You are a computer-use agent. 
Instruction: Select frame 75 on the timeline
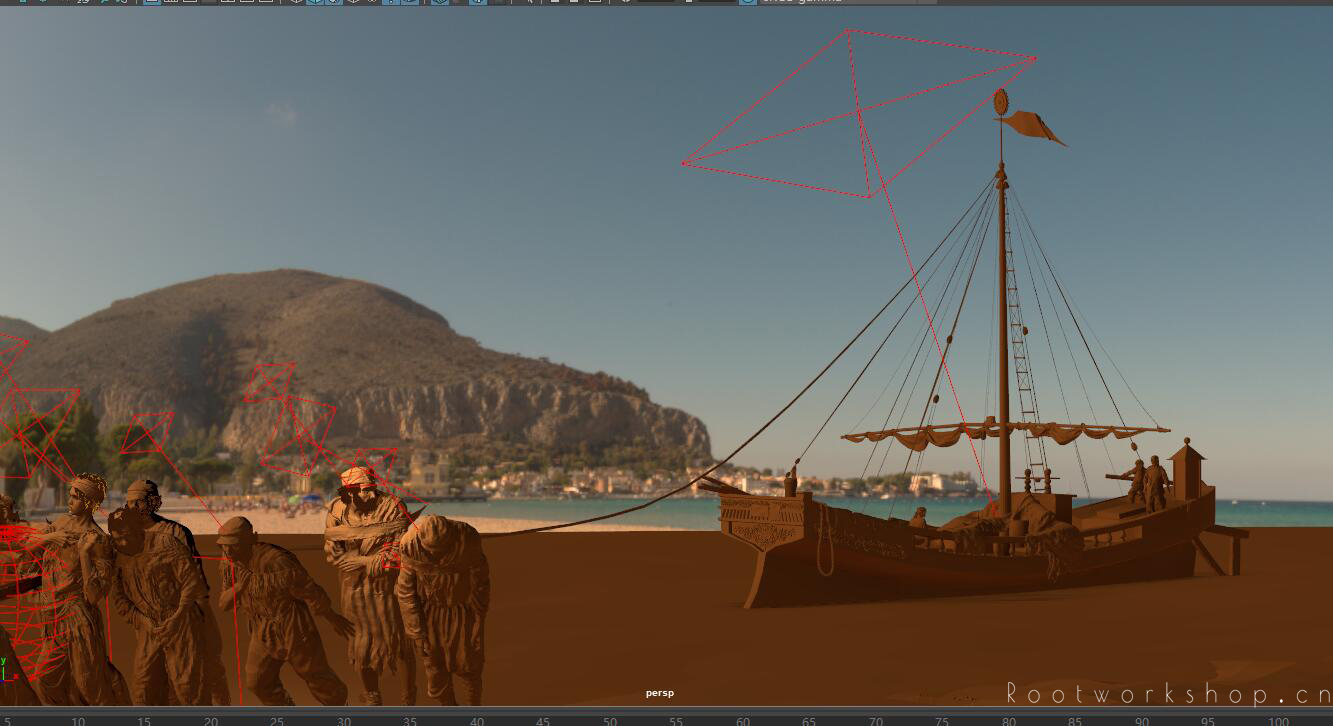942,721
